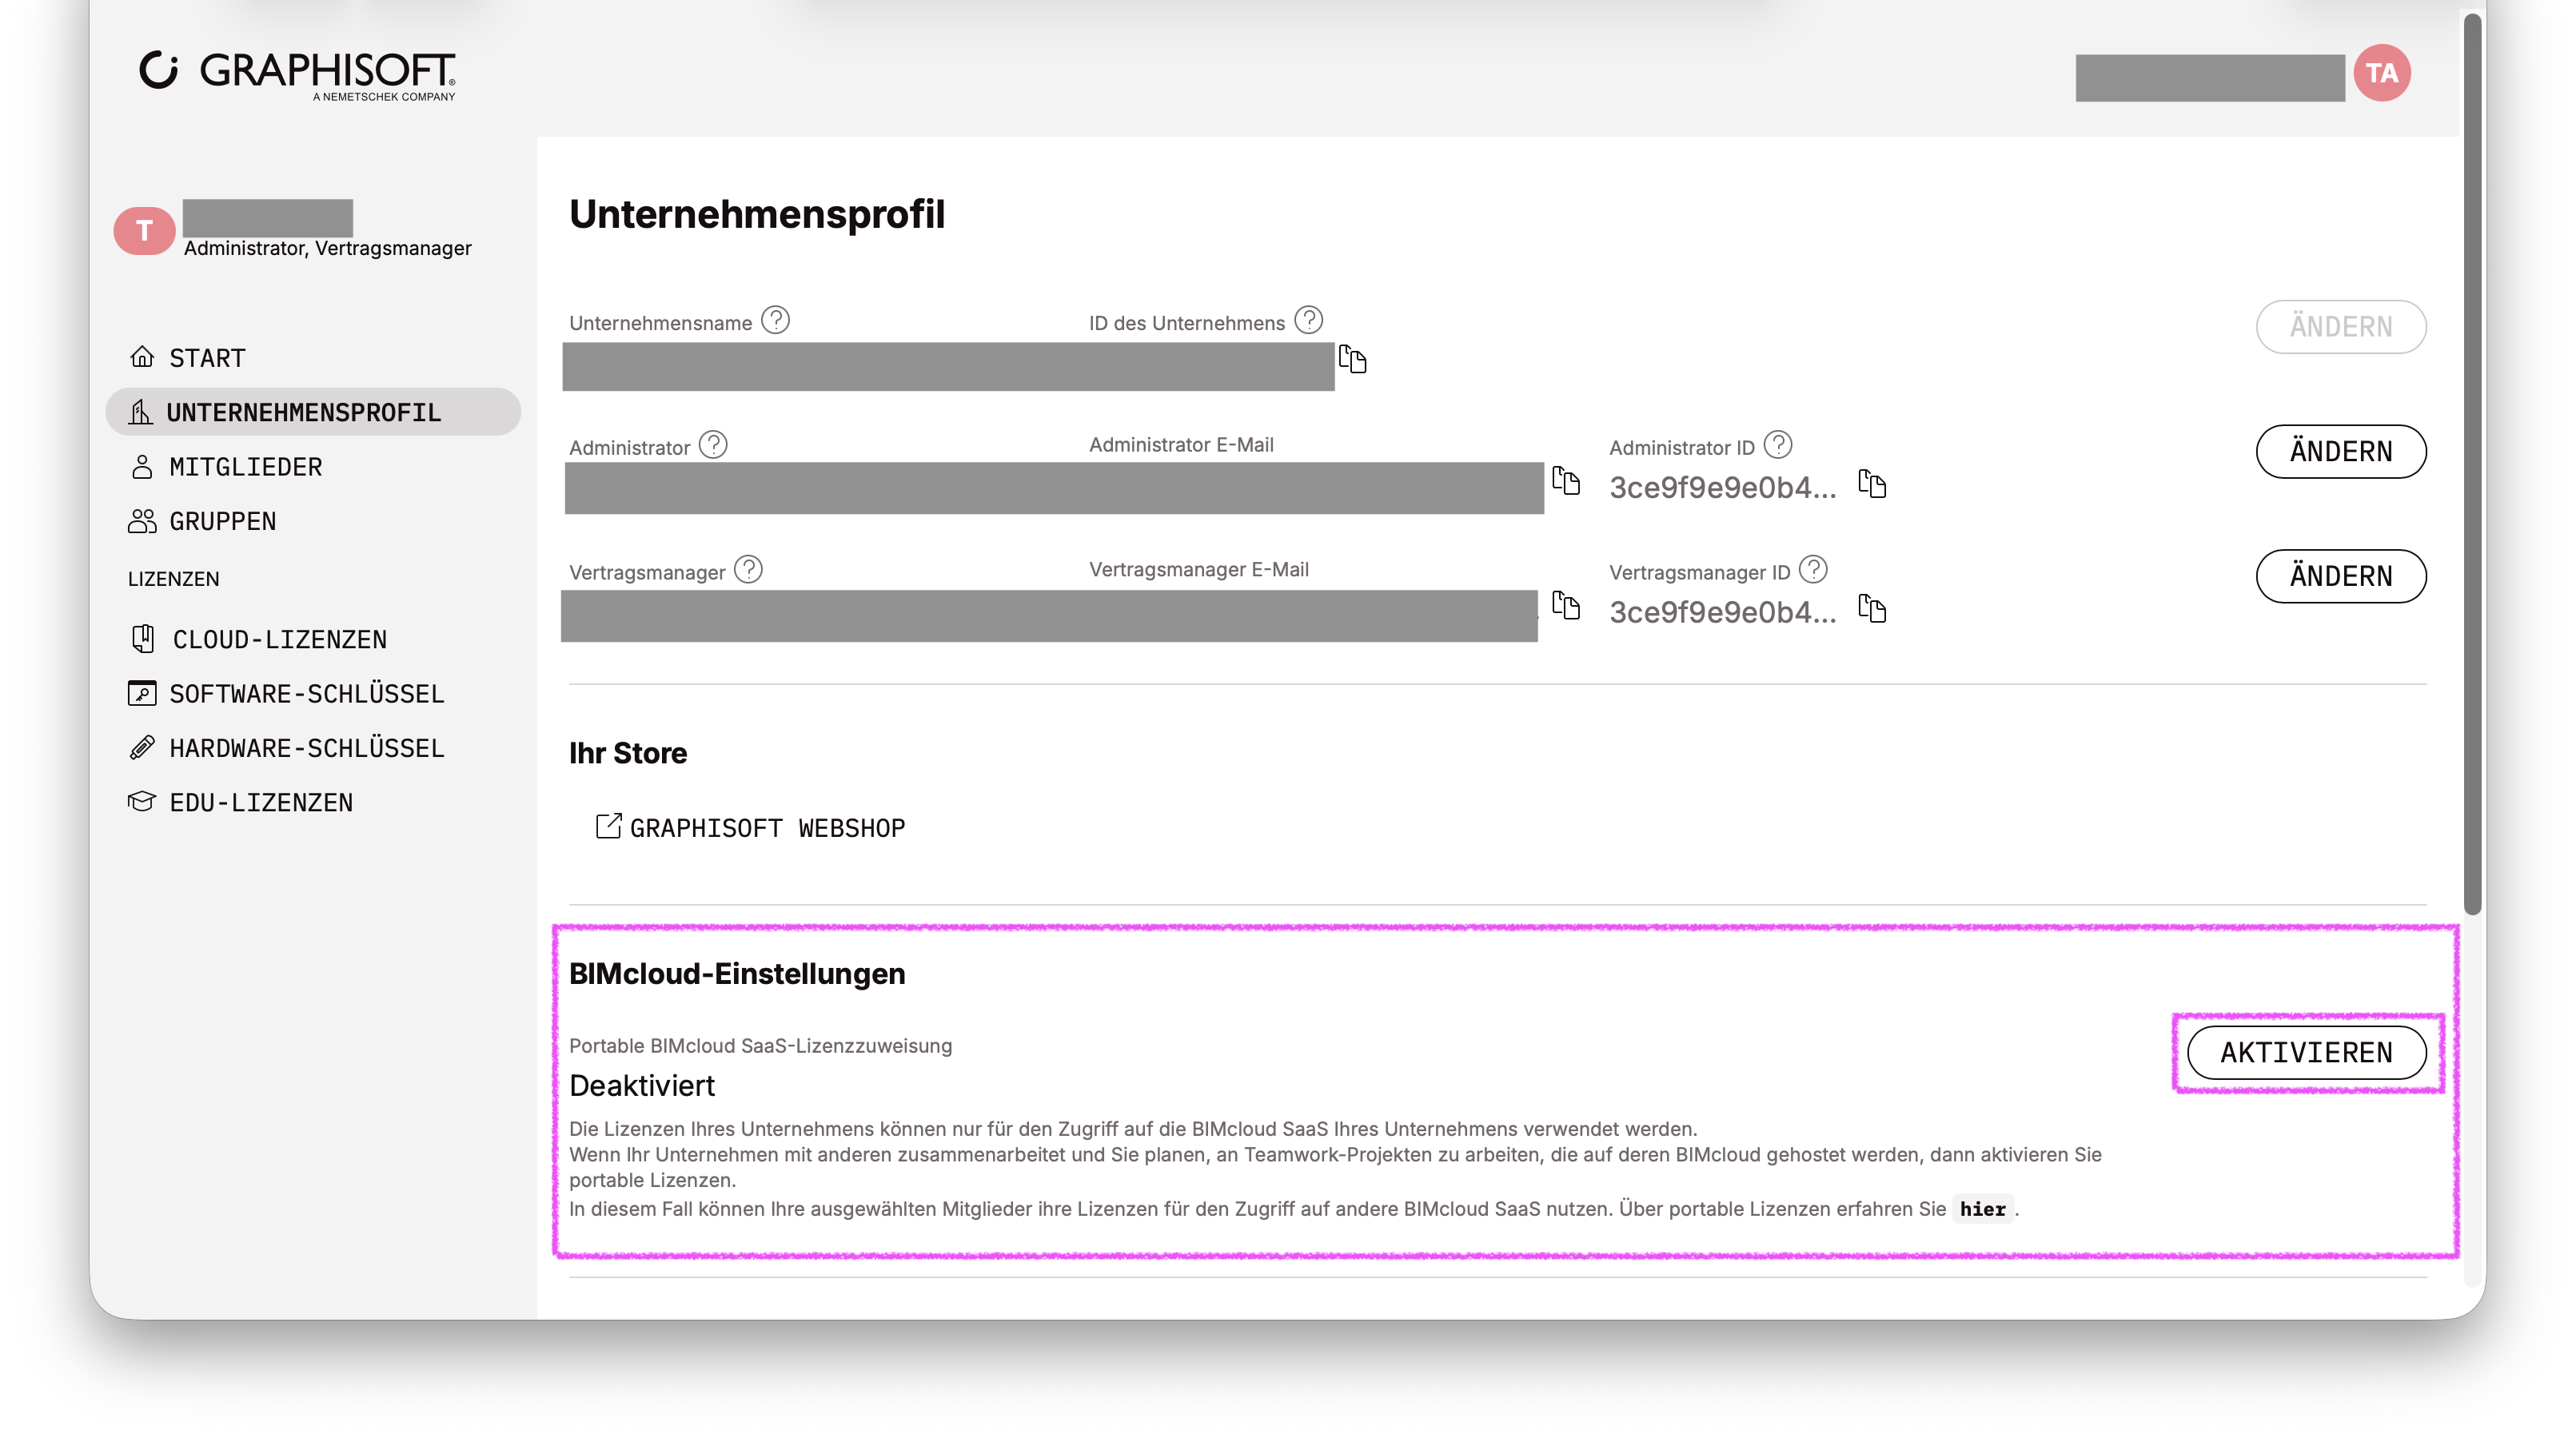This screenshot has width=2576, height=1438.
Task: Click 'Portable BIMcloud SaaS-Lizenzzuweisung' label
Action: pos(760,1046)
